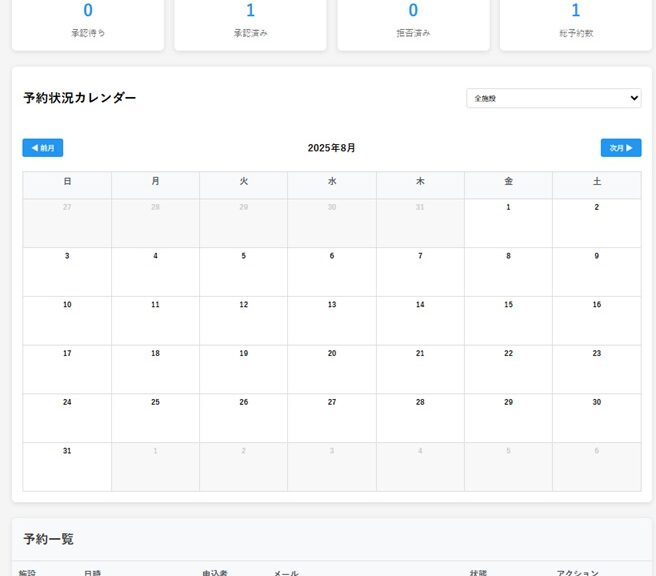Click the 水 weekday header
Screen dimensions: 656x576
pos(332,185)
